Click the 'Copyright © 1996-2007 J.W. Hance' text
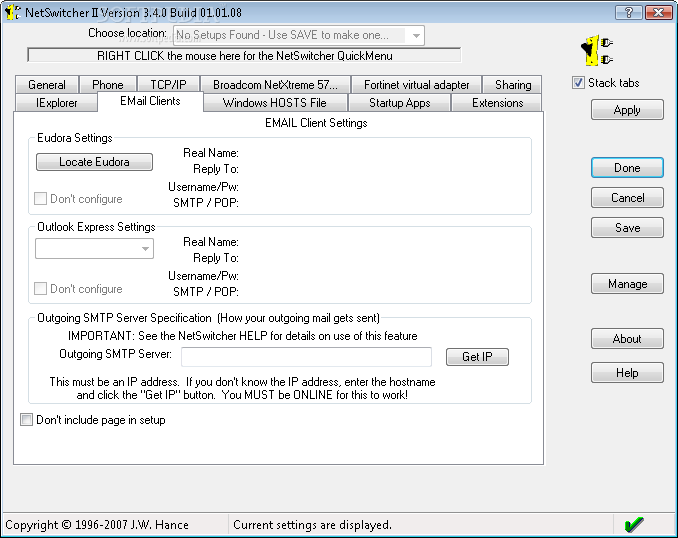This screenshot has height=538, width=678. (x=97, y=525)
